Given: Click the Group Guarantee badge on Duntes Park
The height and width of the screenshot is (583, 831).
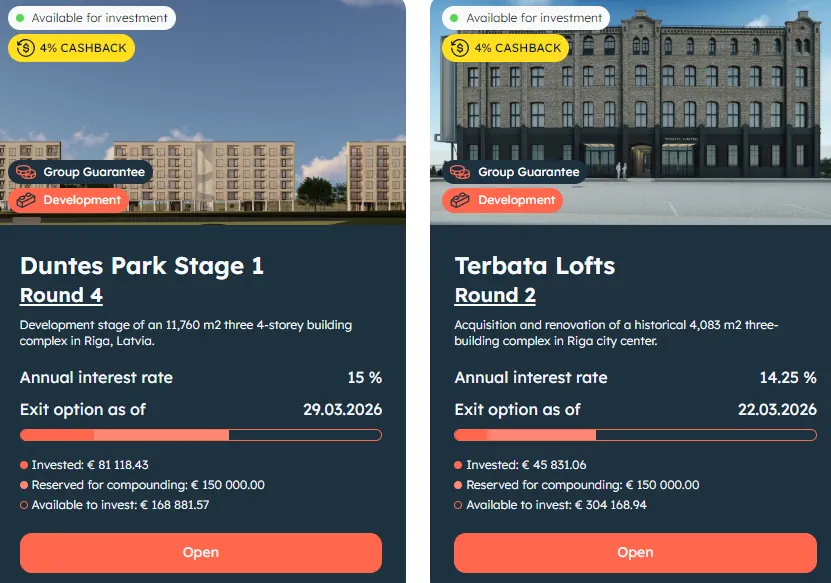Looking at the screenshot, I should pyautogui.click(x=81, y=172).
